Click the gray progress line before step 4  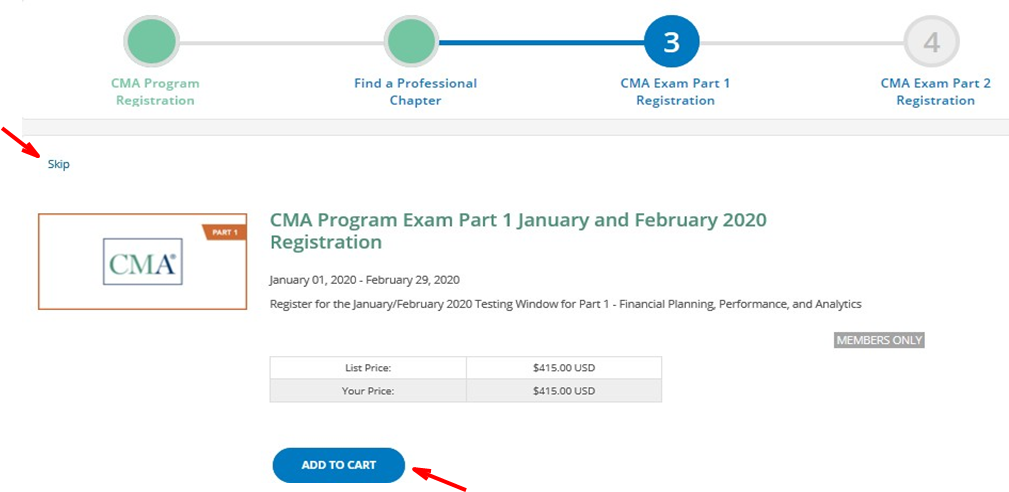point(800,43)
